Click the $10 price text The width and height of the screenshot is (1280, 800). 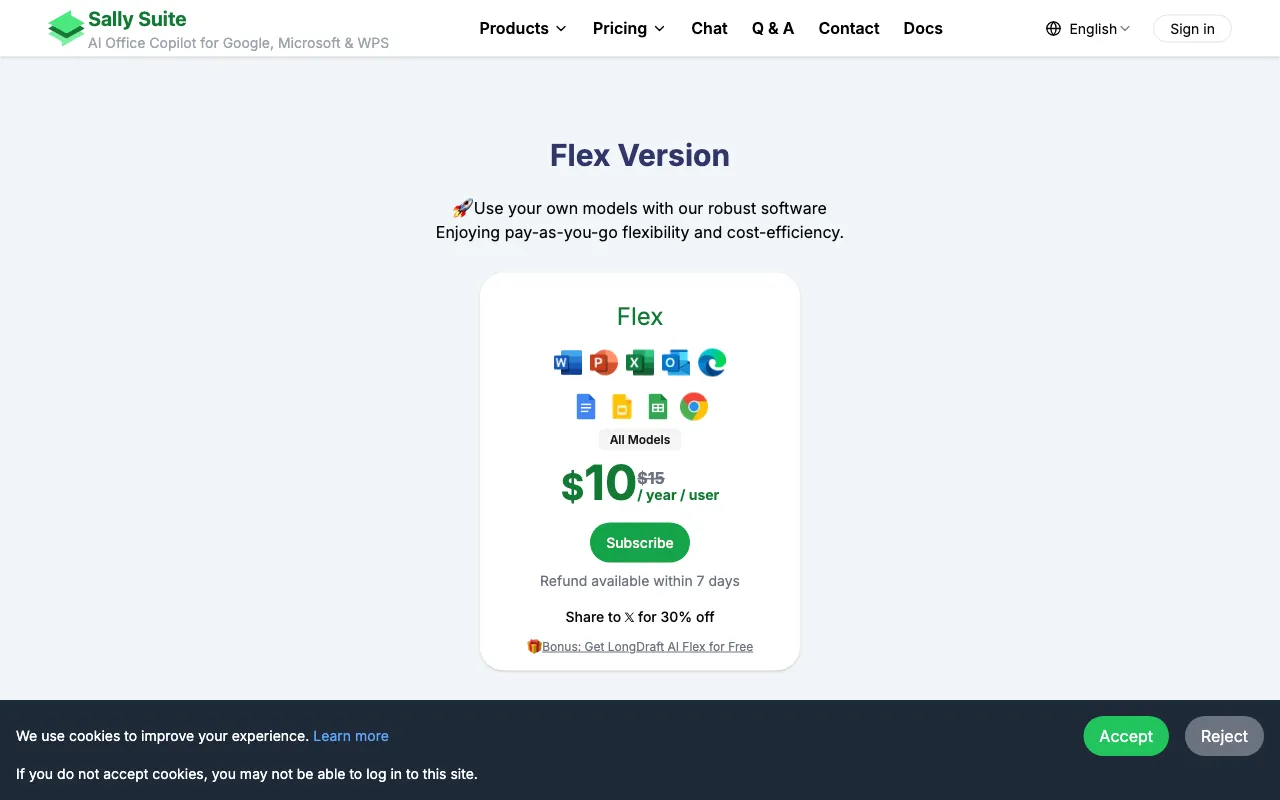point(598,484)
